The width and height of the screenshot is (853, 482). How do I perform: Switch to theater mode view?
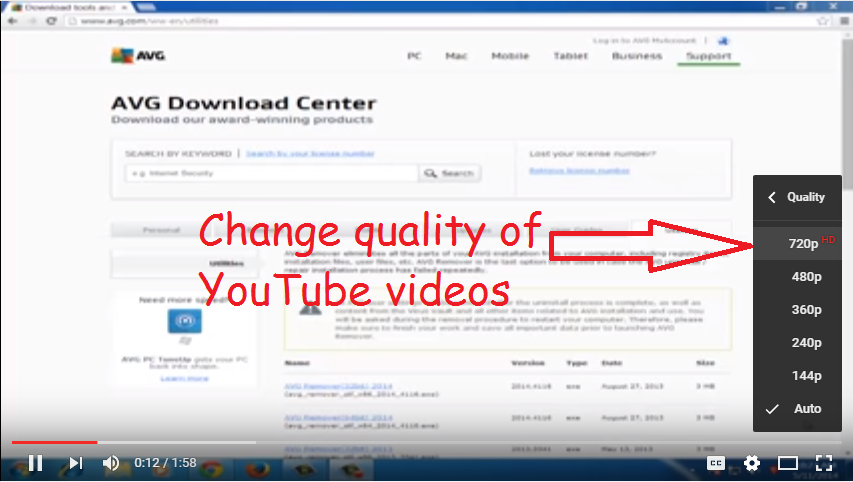tap(788, 463)
